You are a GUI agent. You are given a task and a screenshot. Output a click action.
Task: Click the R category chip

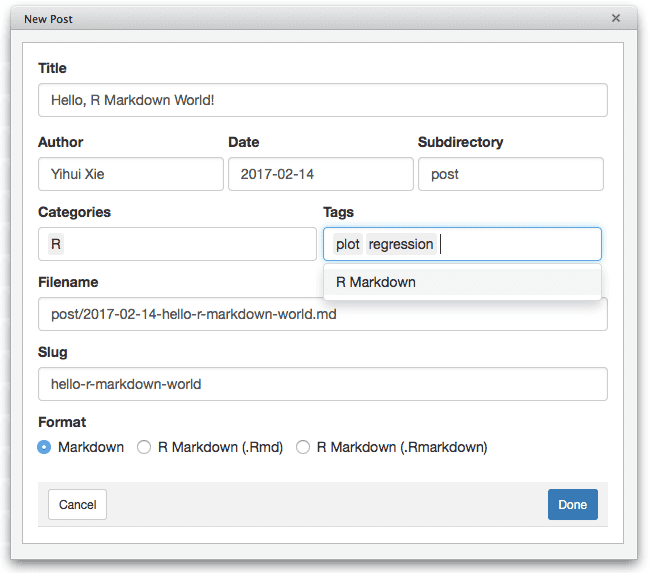coord(56,244)
